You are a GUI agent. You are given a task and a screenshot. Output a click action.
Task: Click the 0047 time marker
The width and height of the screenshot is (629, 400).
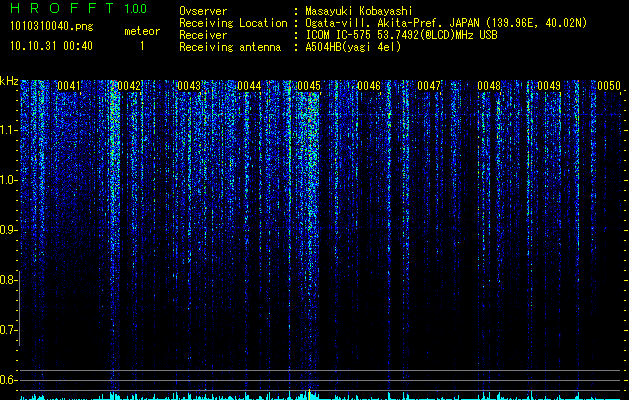pyautogui.click(x=429, y=86)
